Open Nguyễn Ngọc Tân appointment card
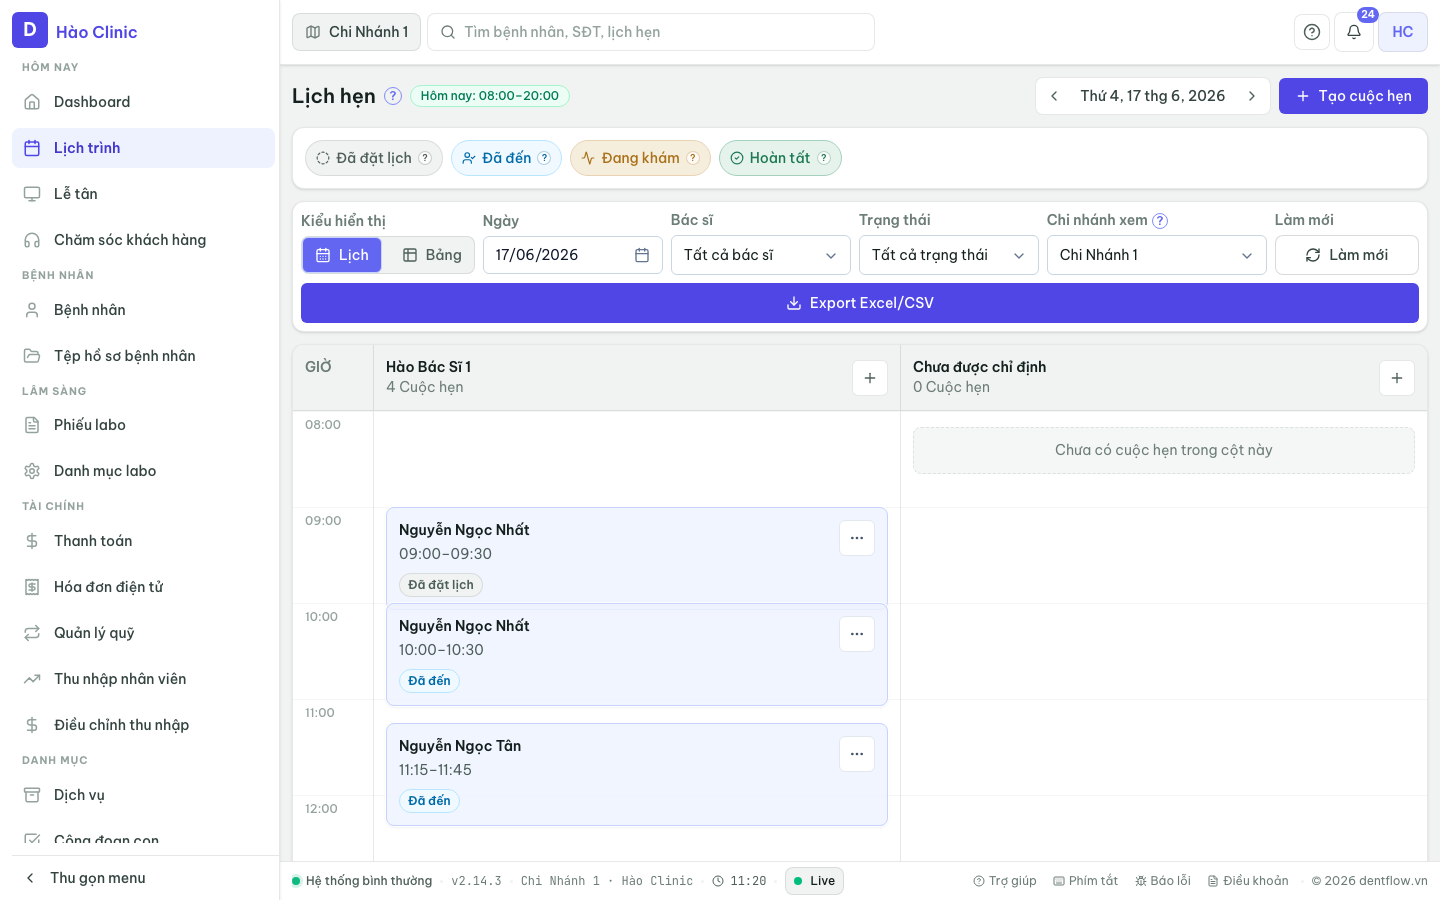The height and width of the screenshot is (900, 1440). [x=636, y=774]
